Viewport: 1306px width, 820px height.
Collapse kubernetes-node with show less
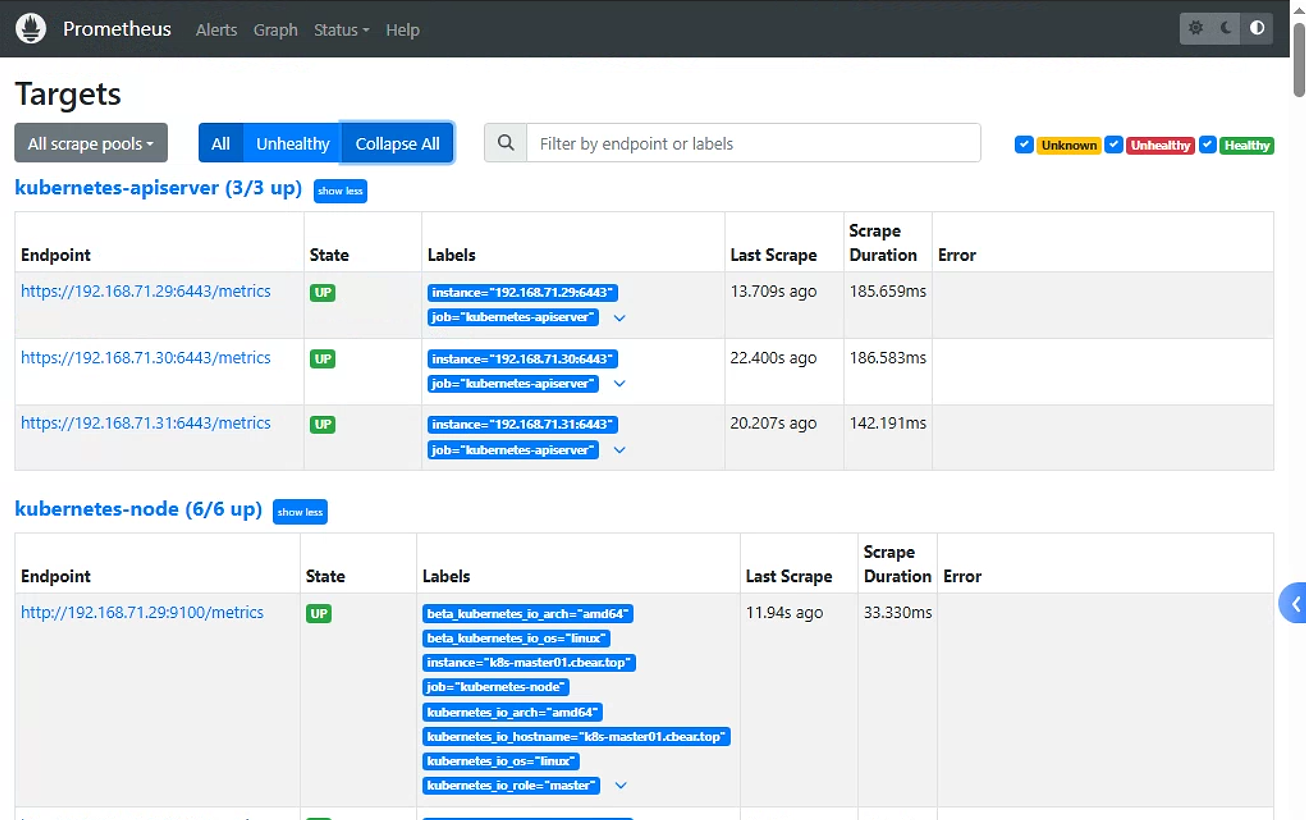pos(300,512)
